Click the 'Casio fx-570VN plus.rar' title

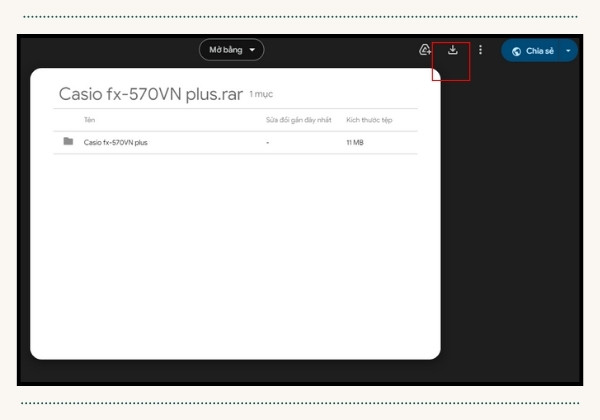pyautogui.click(x=151, y=94)
